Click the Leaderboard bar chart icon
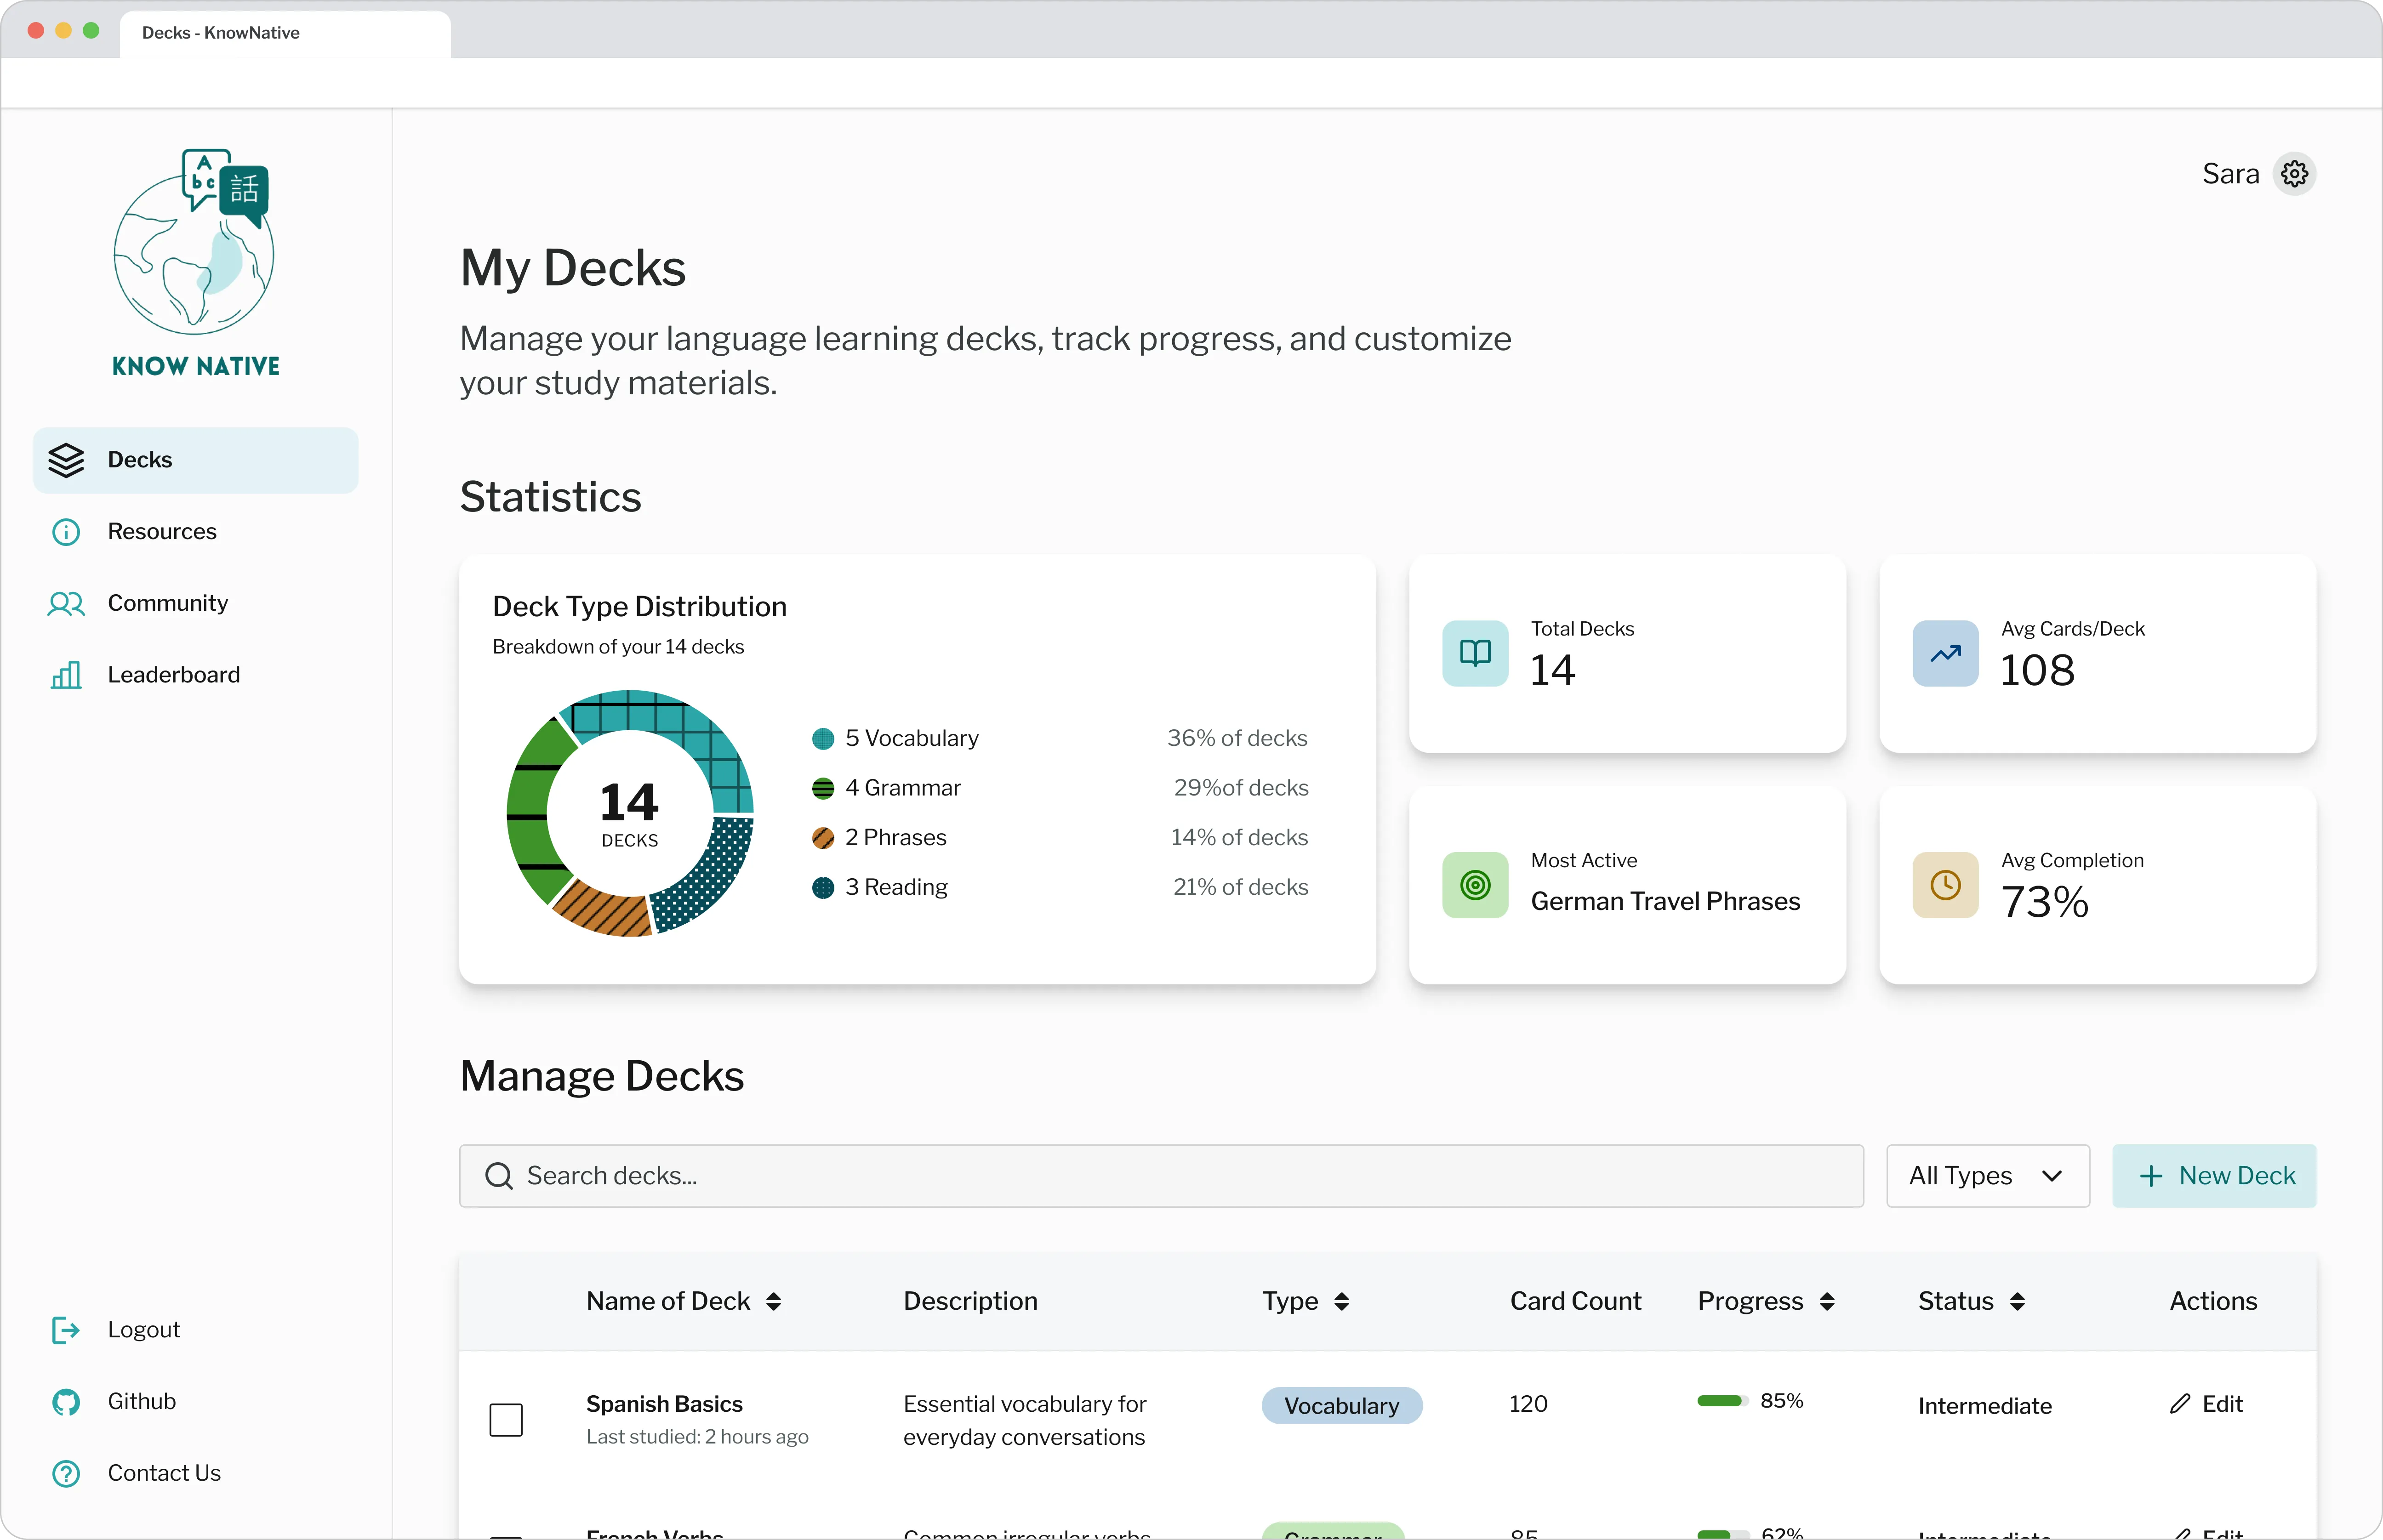Image resolution: width=2383 pixels, height=1540 pixels. click(66, 675)
